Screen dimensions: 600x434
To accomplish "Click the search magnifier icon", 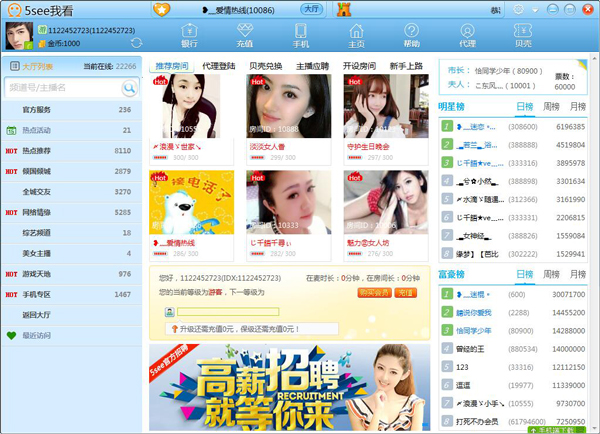I will [x=130, y=88].
